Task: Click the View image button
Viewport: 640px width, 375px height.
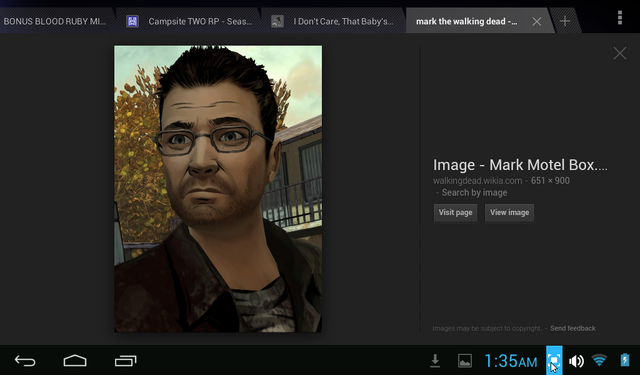Action: 509,213
